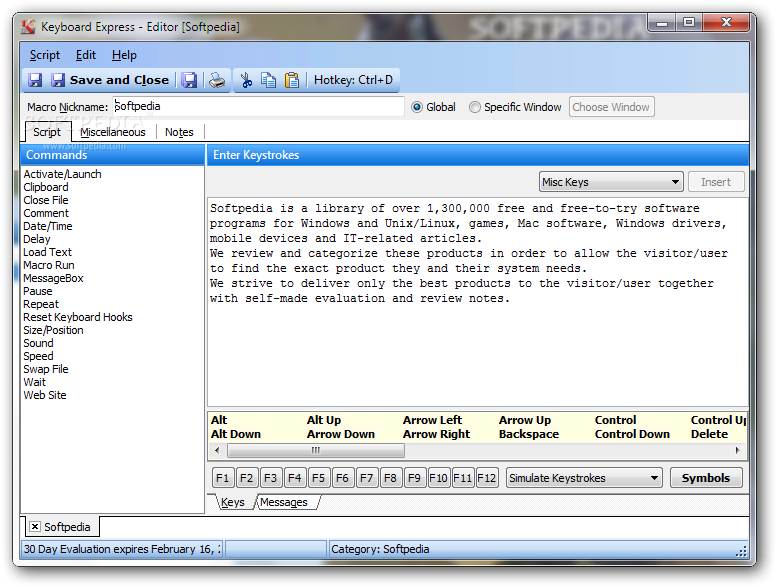Close the Softpedia document tab
The height and width of the screenshot is (587, 777).
35,527
